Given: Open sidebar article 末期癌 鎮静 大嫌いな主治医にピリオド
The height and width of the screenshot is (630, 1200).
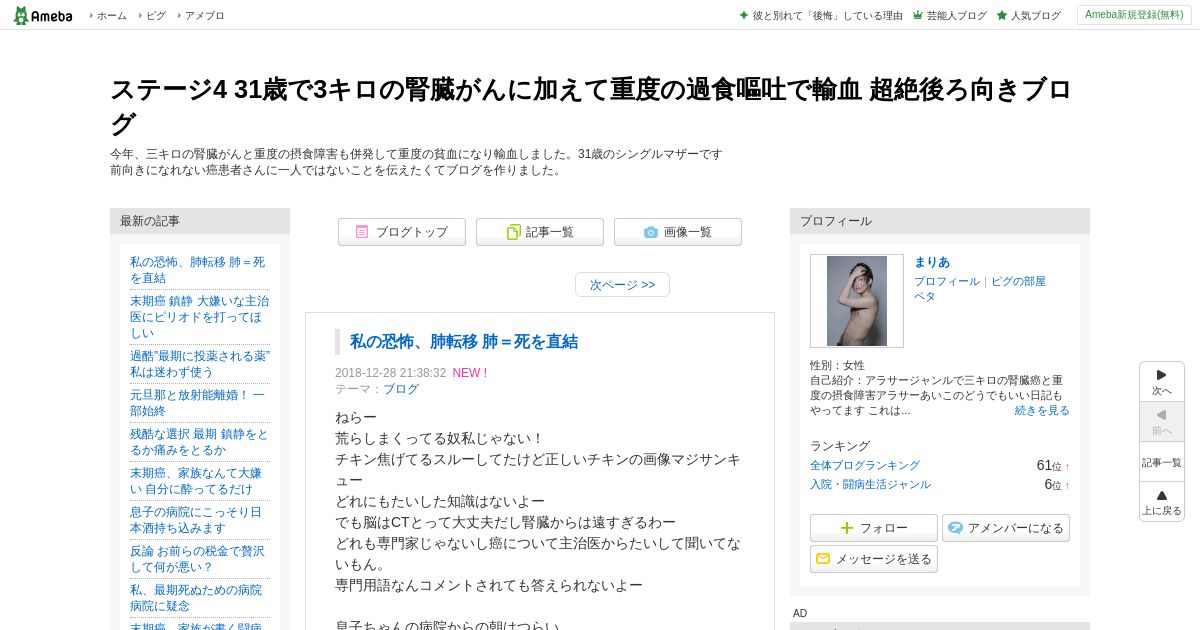Looking at the screenshot, I should 199,317.
